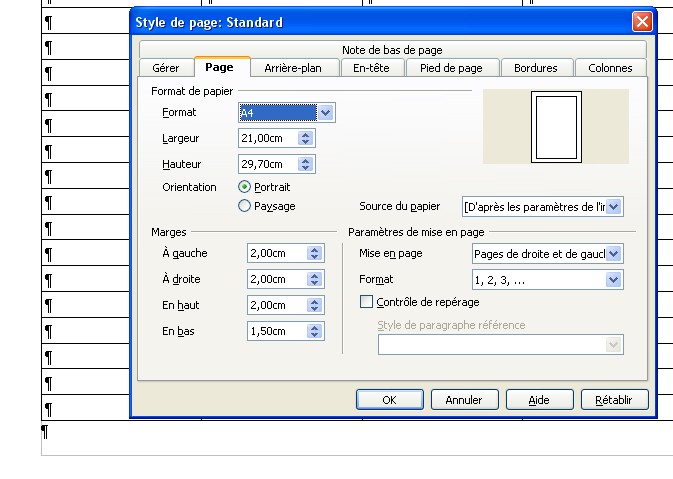
Task: Open the Note de bas de page tab
Action: point(392,50)
